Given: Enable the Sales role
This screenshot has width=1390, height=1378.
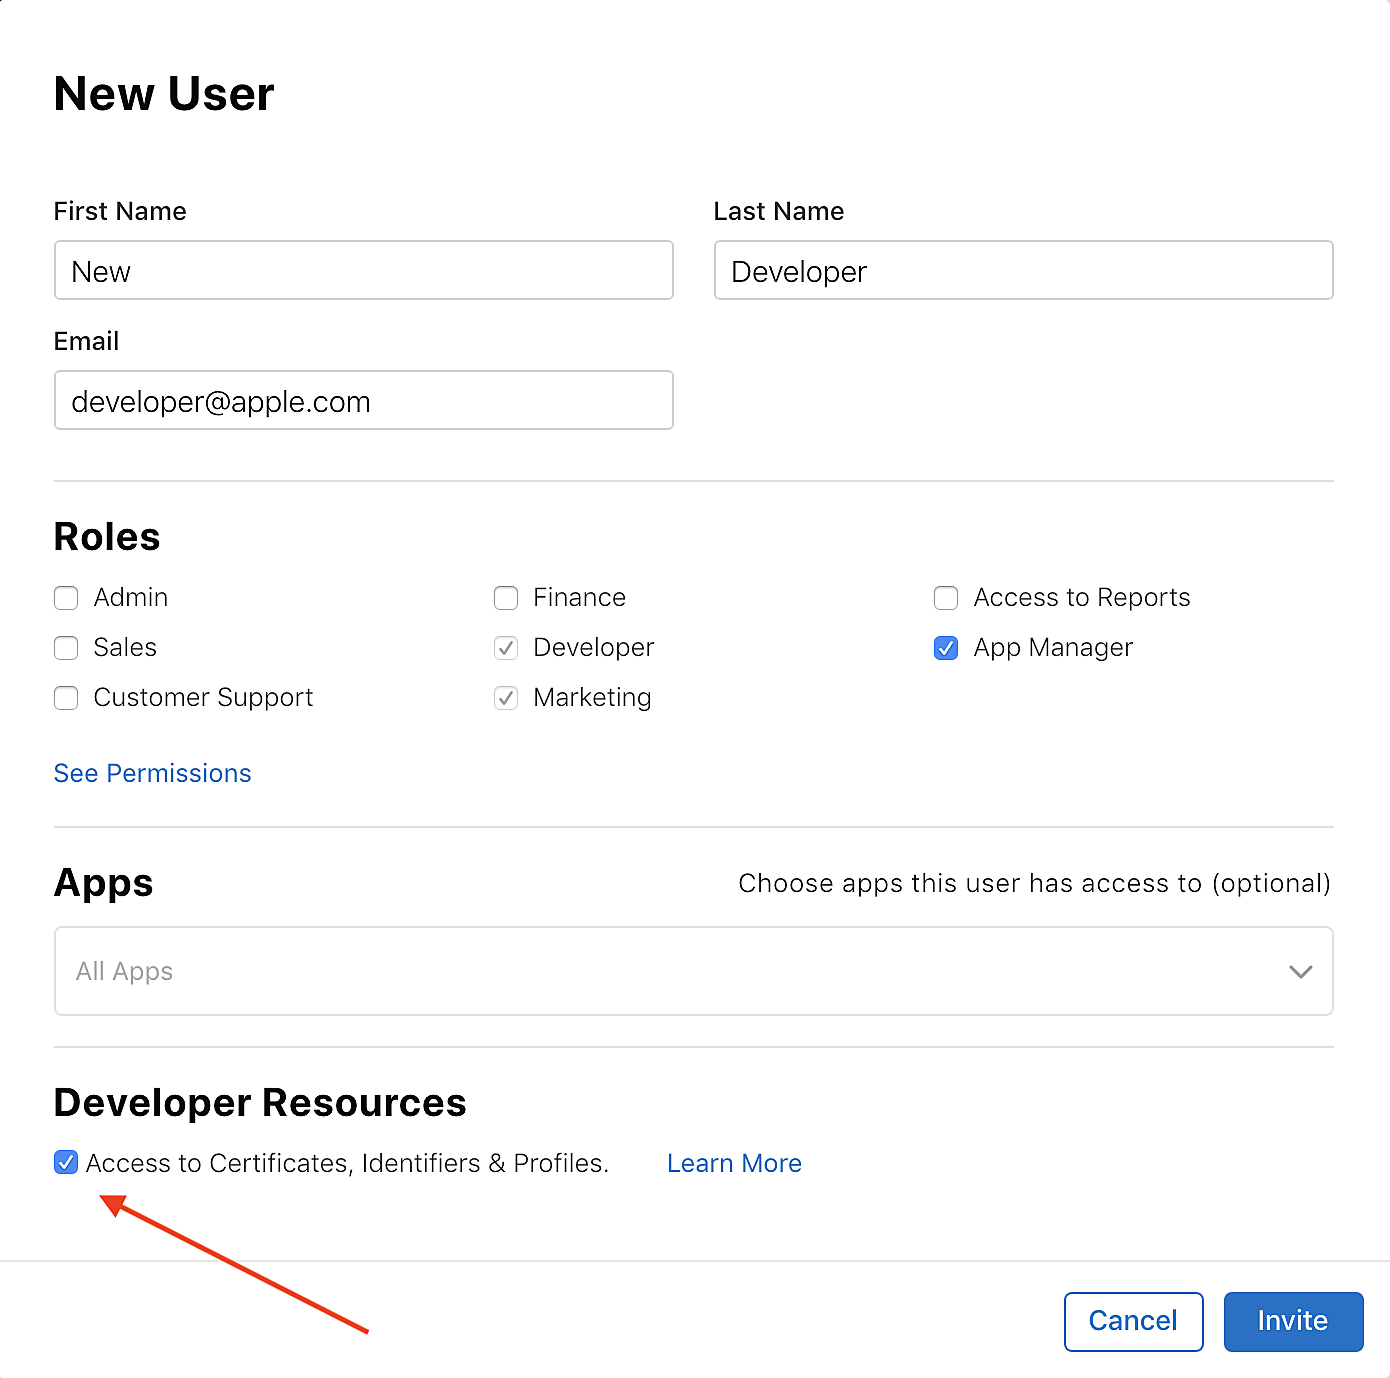Looking at the screenshot, I should (66, 648).
